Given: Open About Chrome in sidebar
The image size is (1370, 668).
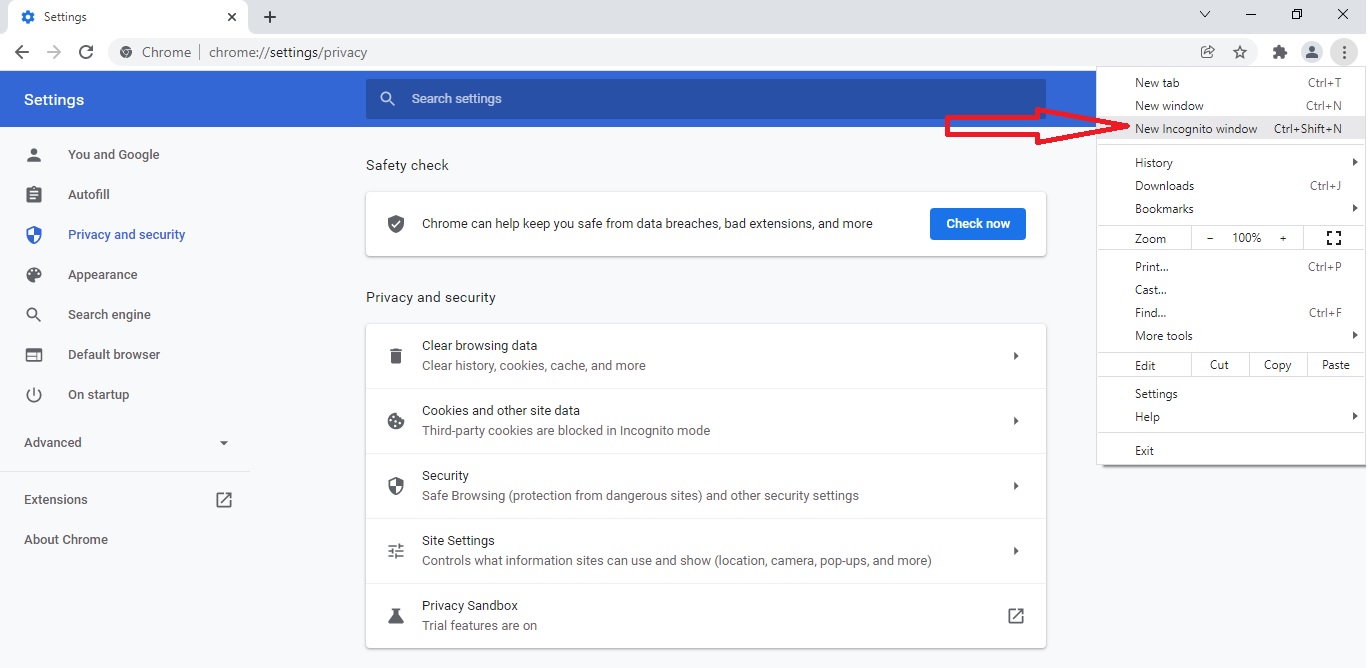Looking at the screenshot, I should click(x=66, y=540).
